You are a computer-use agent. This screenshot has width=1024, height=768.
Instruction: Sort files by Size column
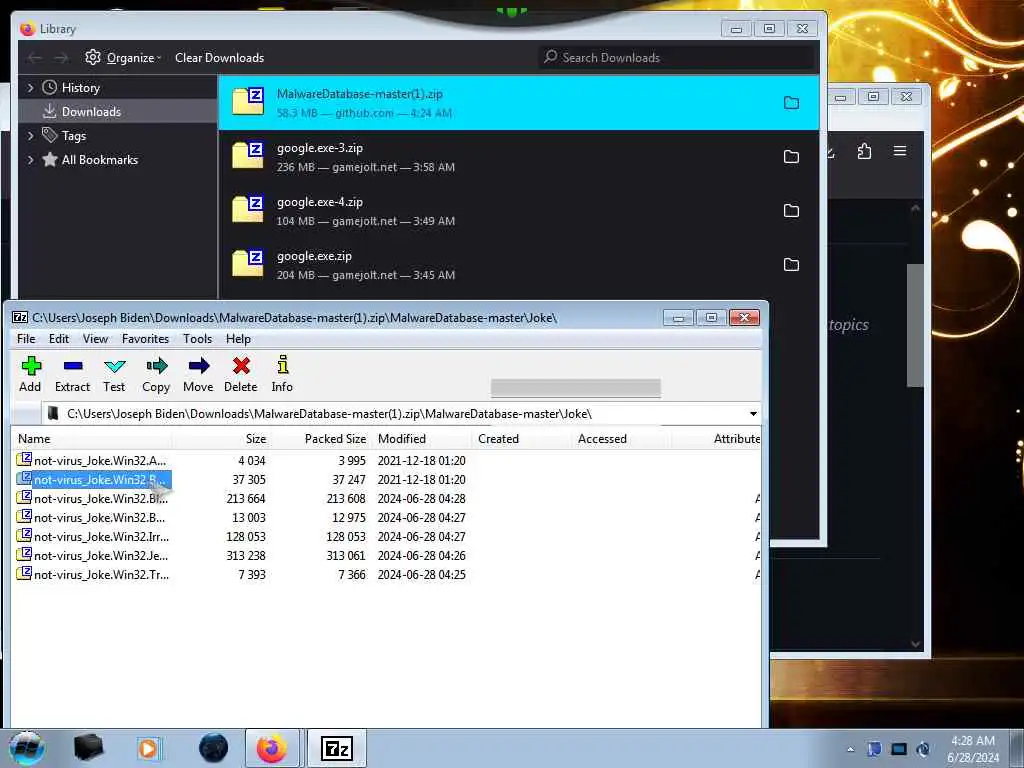[221, 439]
